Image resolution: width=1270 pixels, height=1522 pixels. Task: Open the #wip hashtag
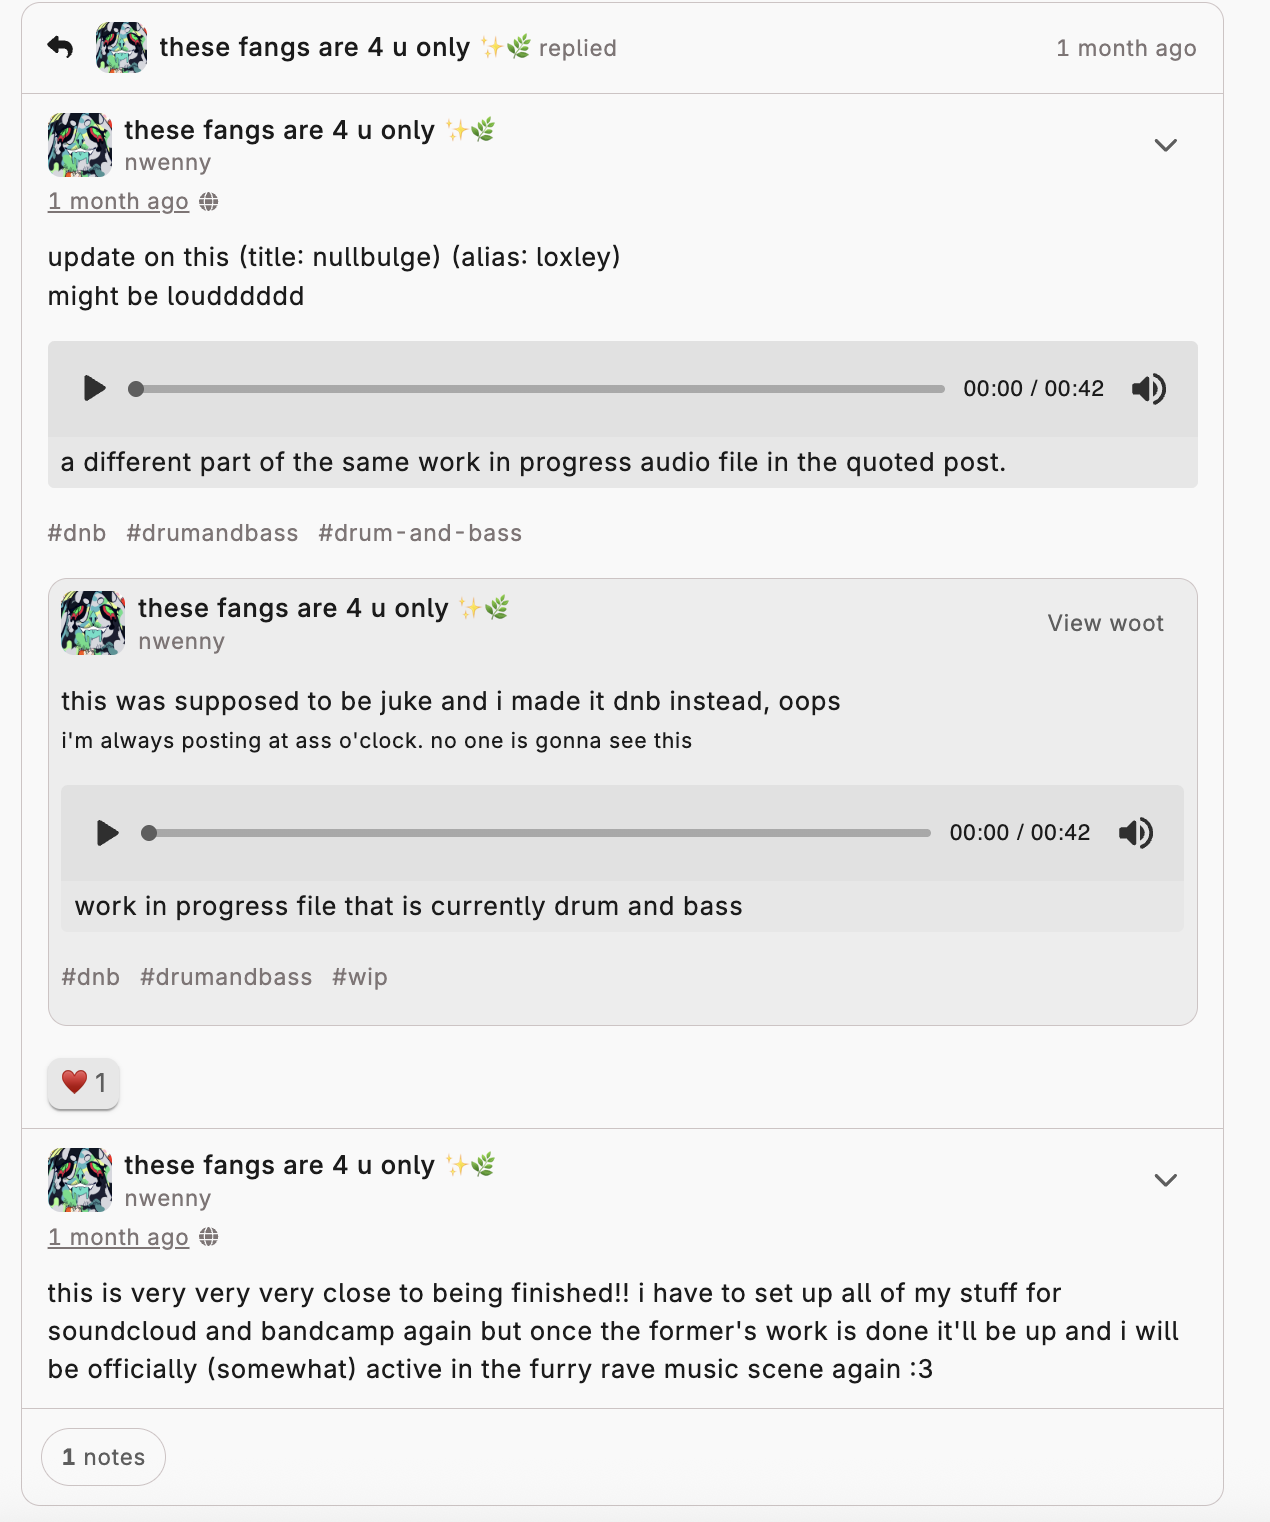[x=359, y=977]
